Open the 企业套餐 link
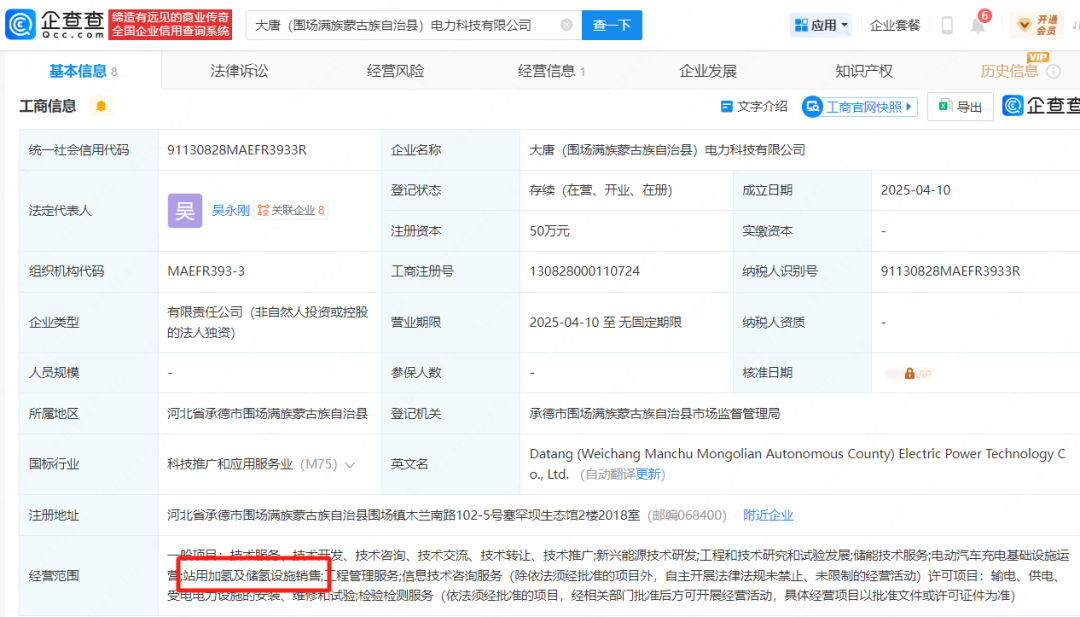This screenshot has width=1080, height=617. [895, 25]
